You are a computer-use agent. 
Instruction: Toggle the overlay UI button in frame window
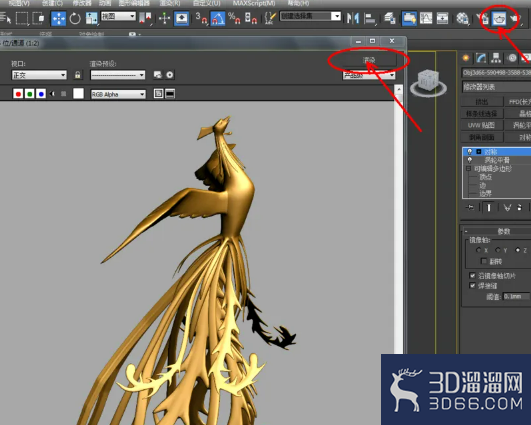[x=158, y=93]
